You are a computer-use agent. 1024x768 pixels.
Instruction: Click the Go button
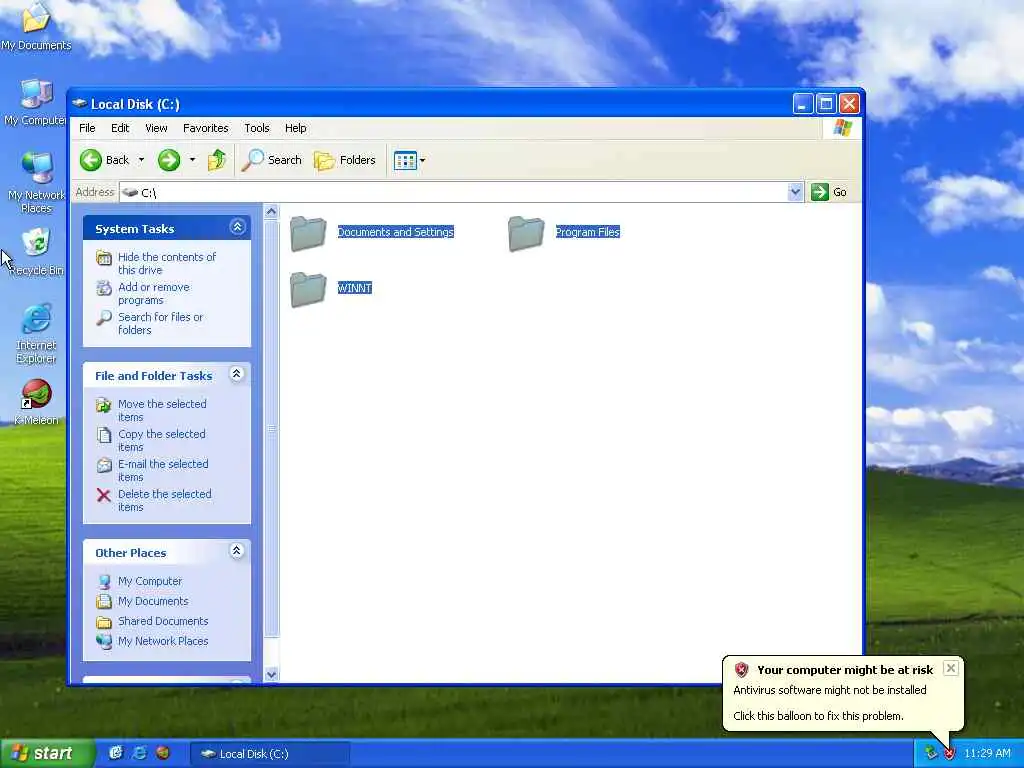pyautogui.click(x=829, y=192)
